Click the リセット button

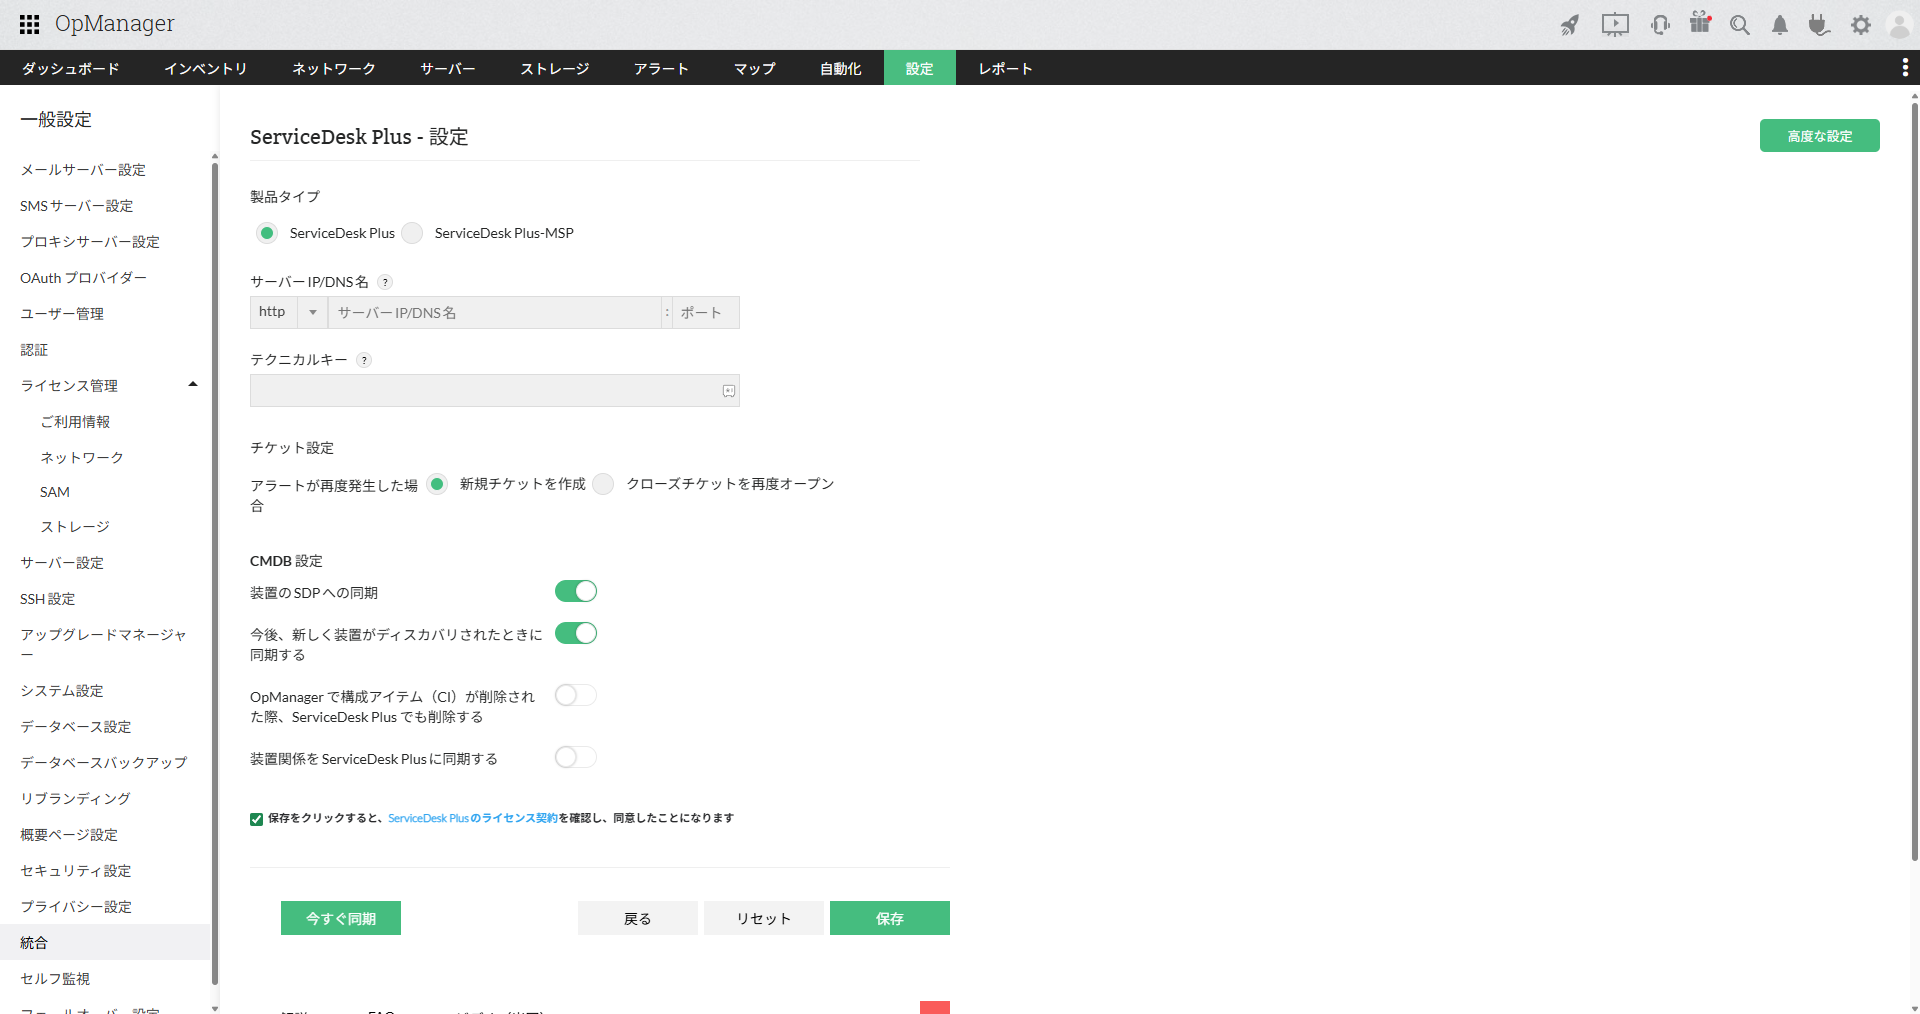click(x=764, y=918)
